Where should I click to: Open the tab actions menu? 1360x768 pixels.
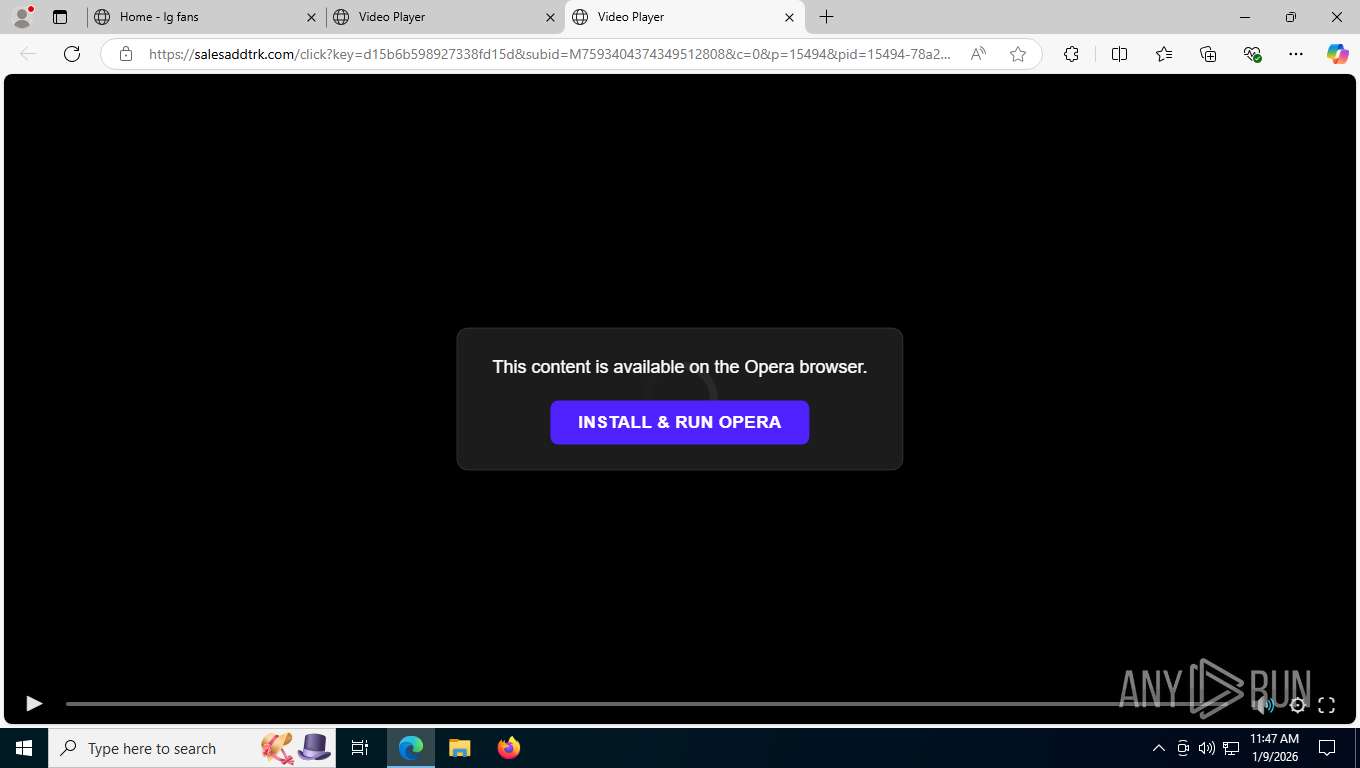[60, 17]
